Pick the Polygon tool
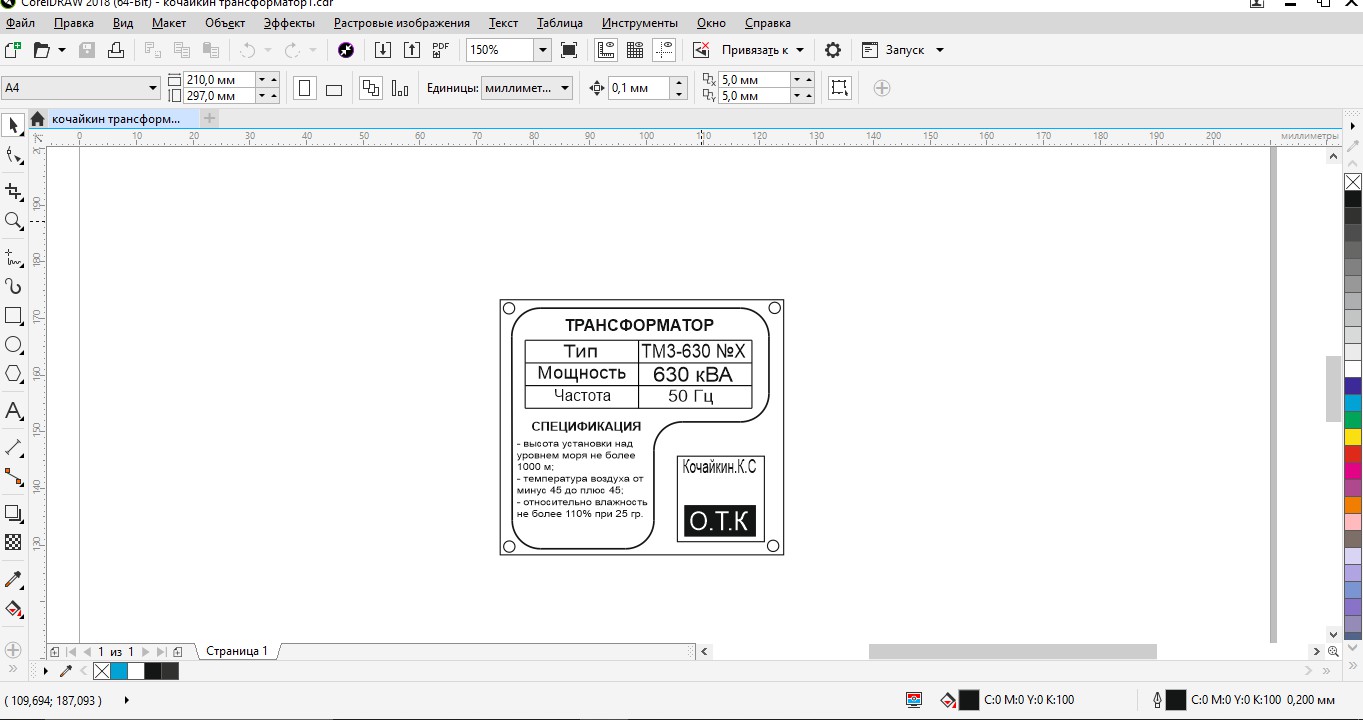This screenshot has height=720, width=1363. pyautogui.click(x=14, y=374)
